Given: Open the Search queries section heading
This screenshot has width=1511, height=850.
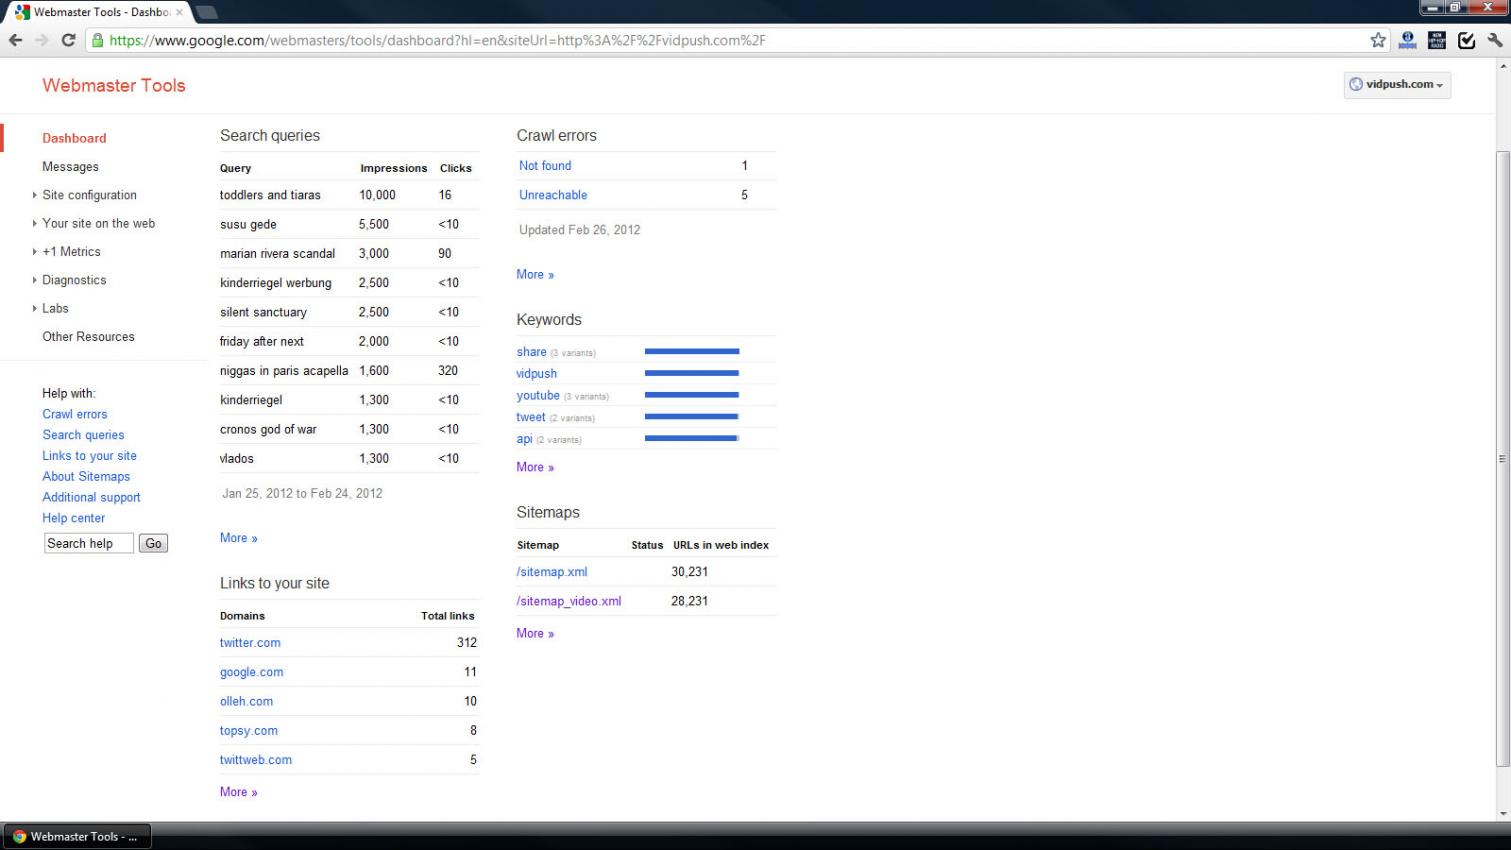Looking at the screenshot, I should point(270,136).
